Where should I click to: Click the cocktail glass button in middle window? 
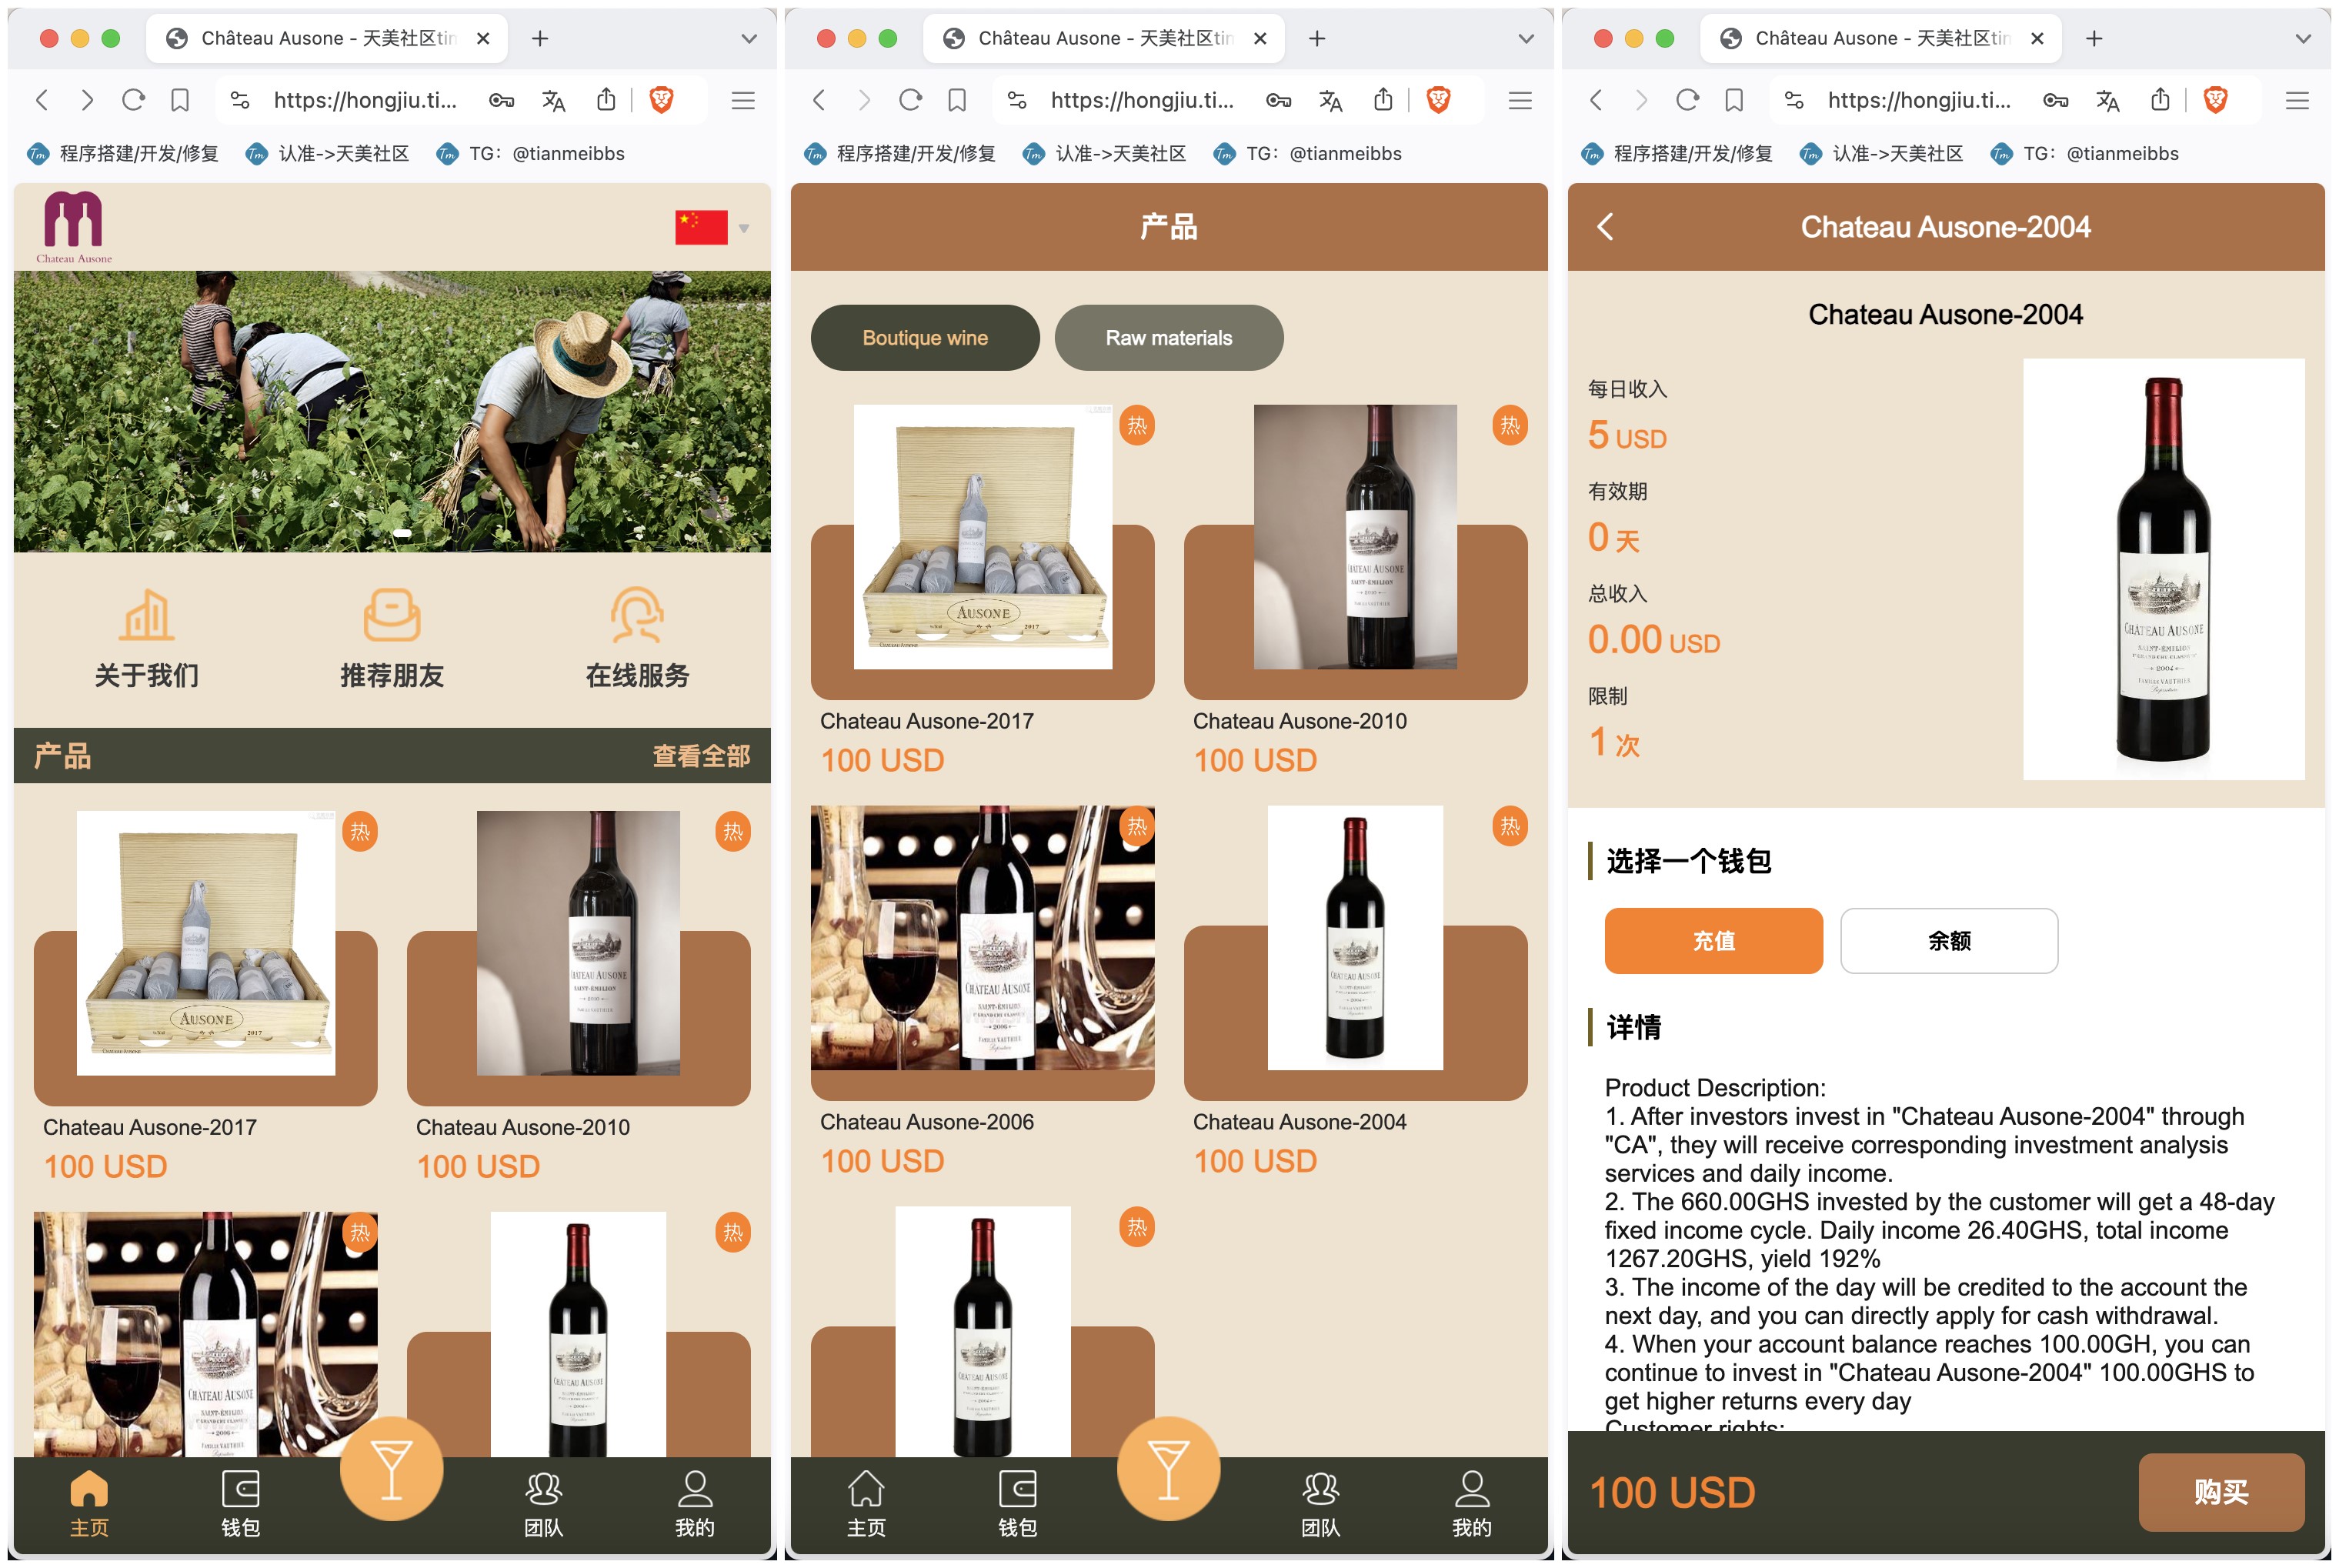click(x=1168, y=1469)
